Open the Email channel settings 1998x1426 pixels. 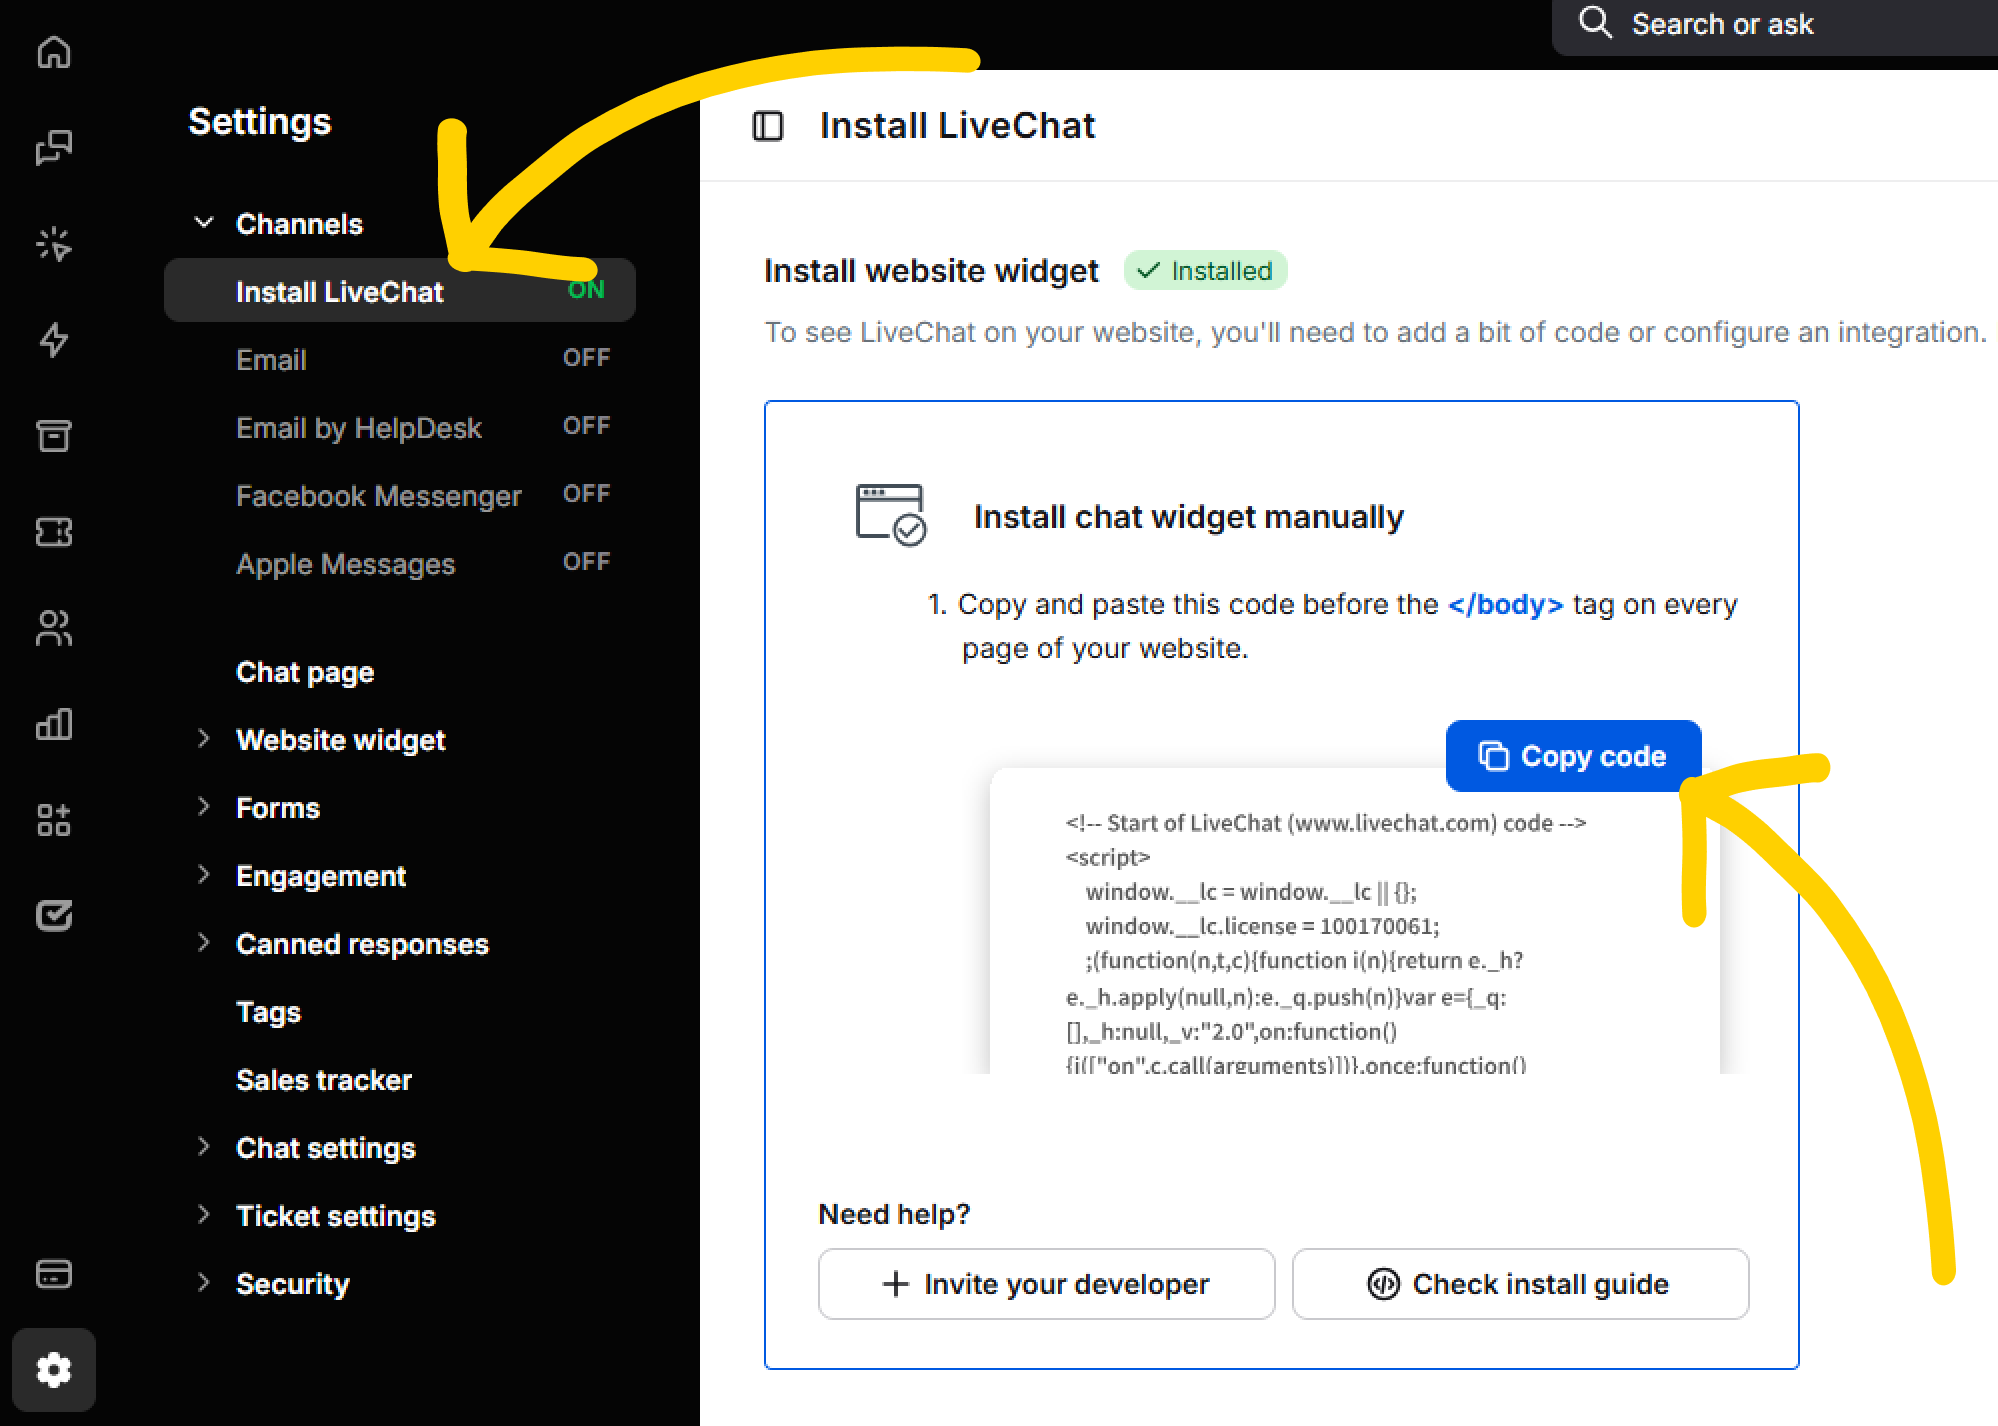tap(271, 360)
